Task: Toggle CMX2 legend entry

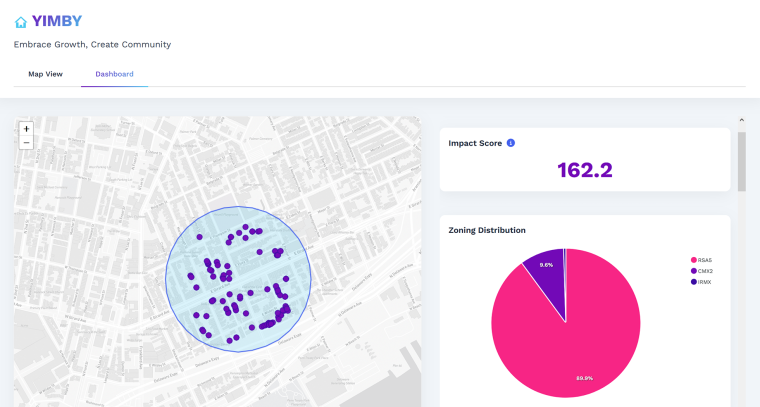Action: click(702, 271)
